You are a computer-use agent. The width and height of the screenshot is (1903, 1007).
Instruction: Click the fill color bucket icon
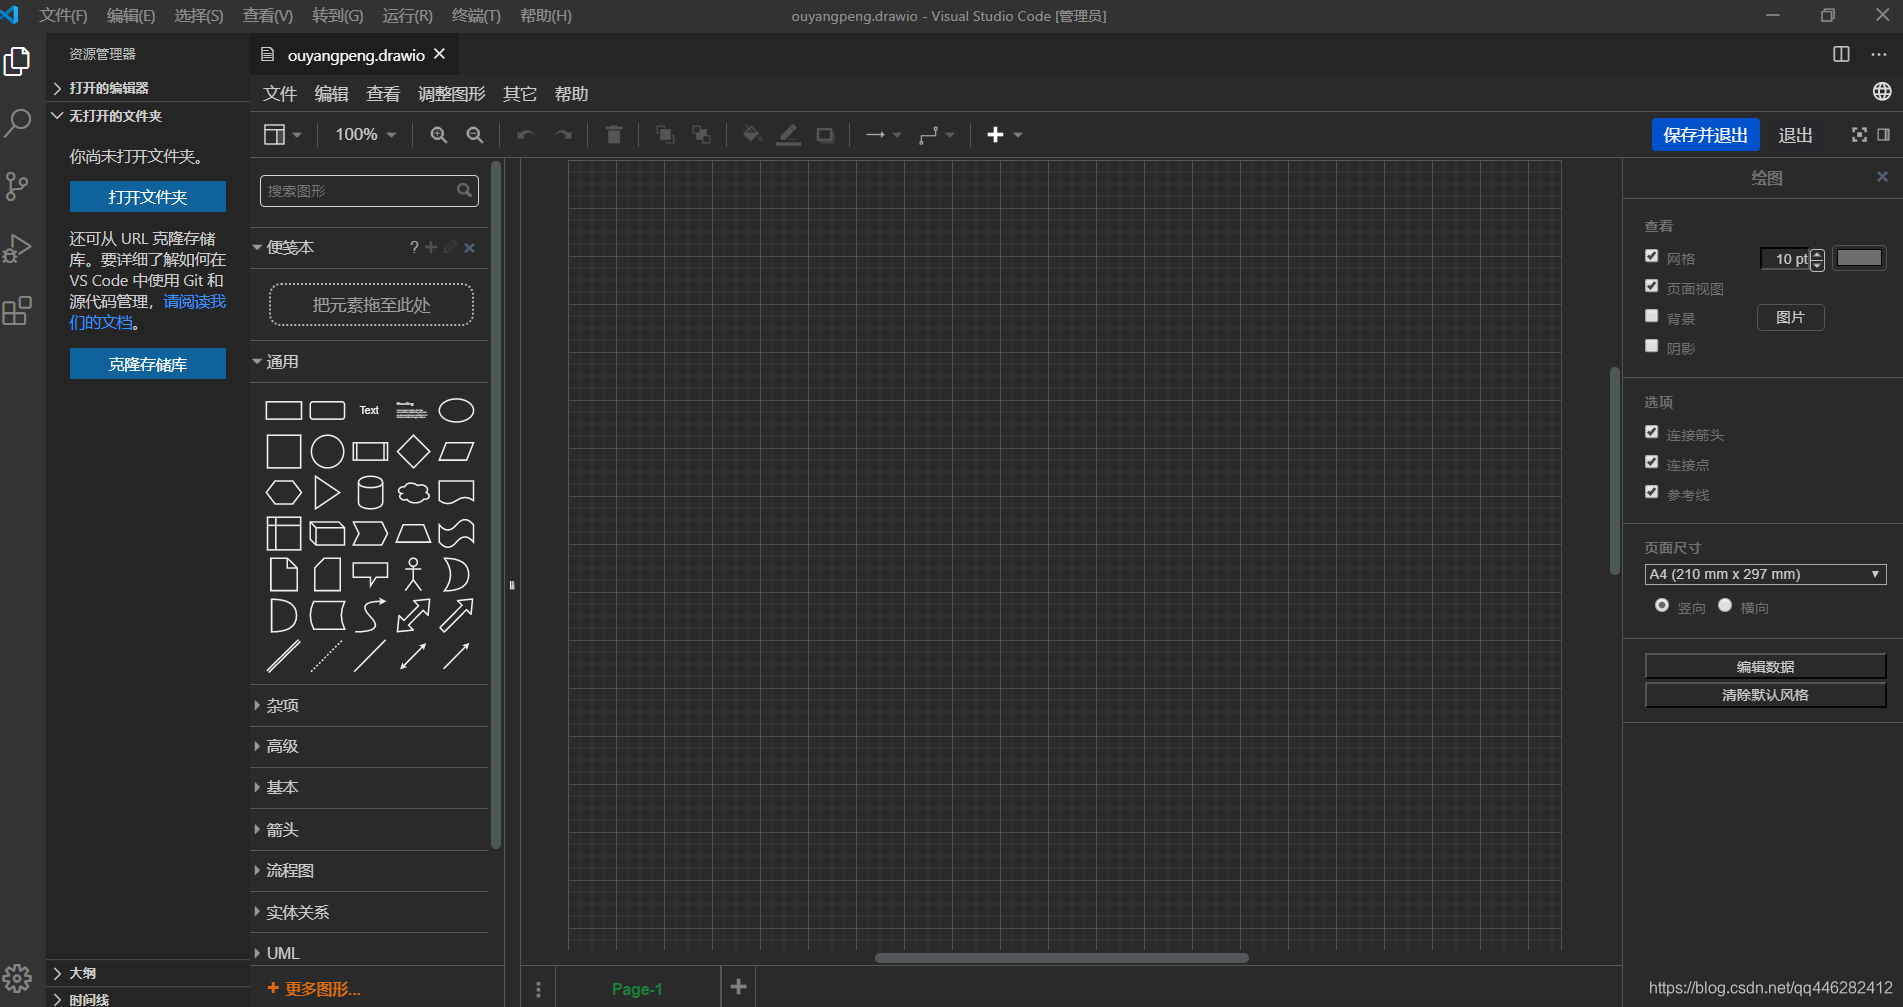(752, 135)
